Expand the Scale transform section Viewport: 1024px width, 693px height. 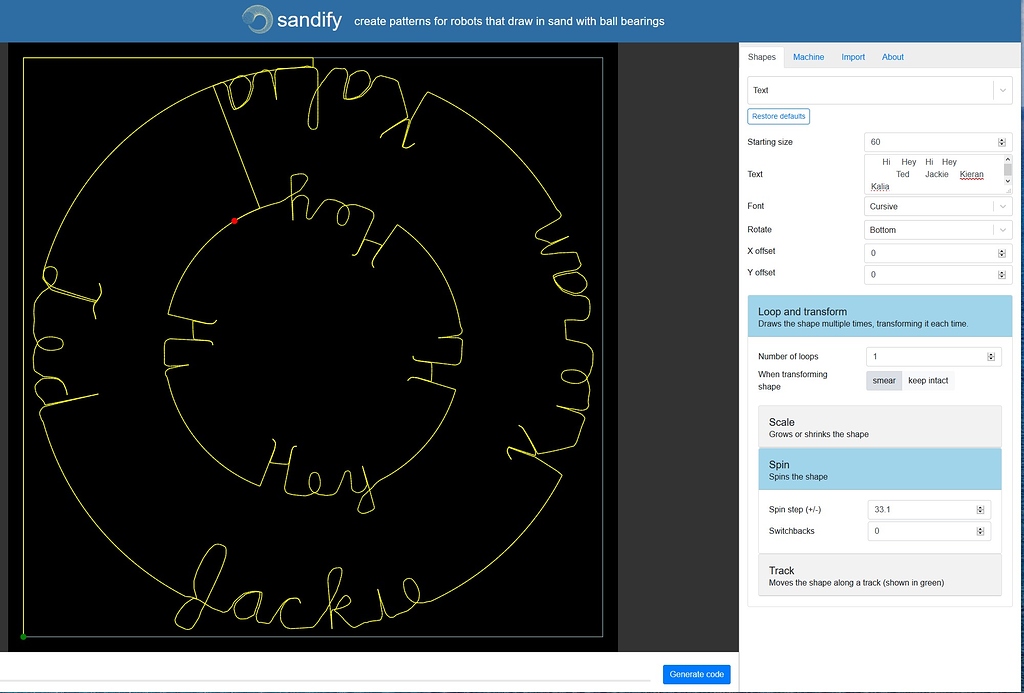click(879, 428)
